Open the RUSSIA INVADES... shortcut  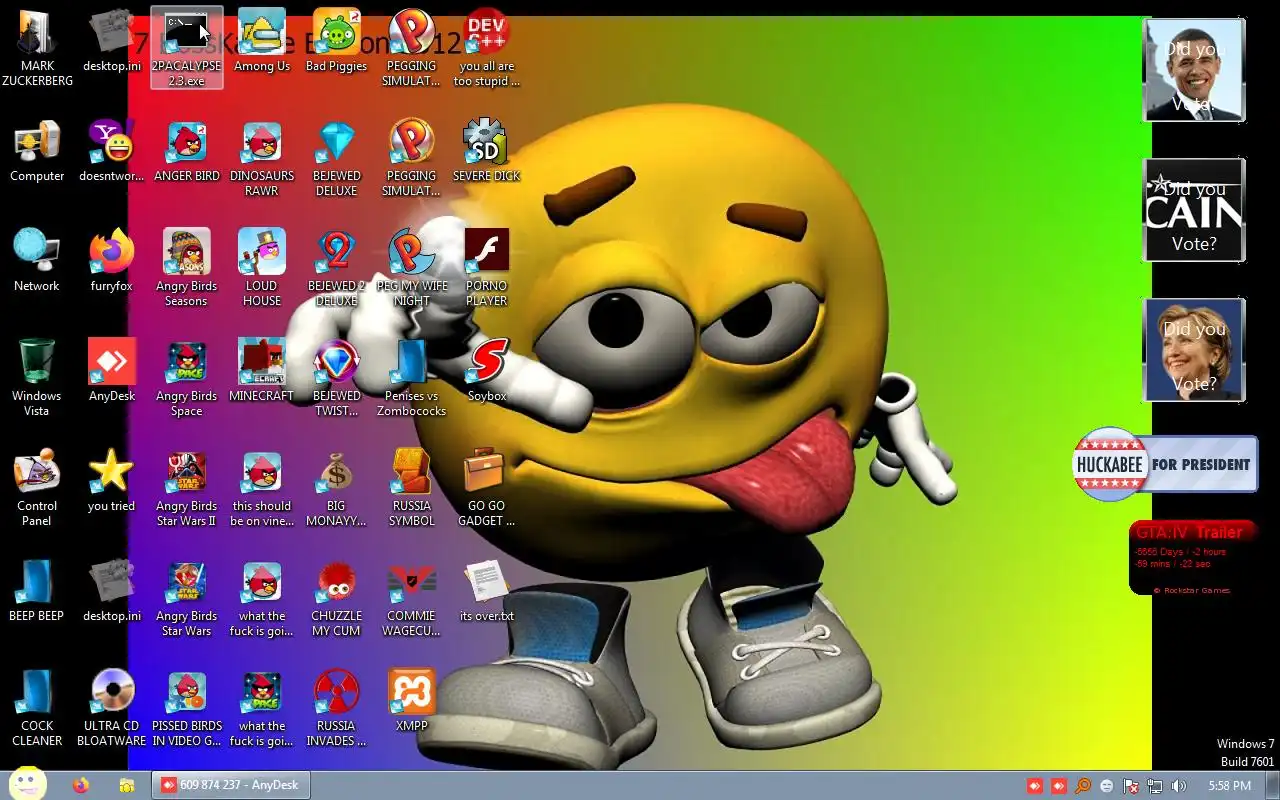pyautogui.click(x=337, y=708)
